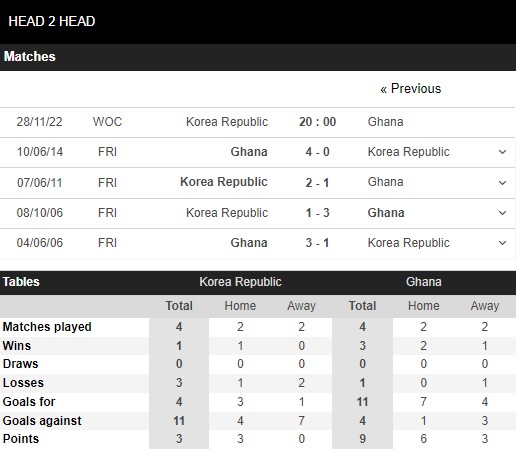This screenshot has height=455, width=518.
Task: Select the Korea Republic Tables header
Action: coord(240,282)
